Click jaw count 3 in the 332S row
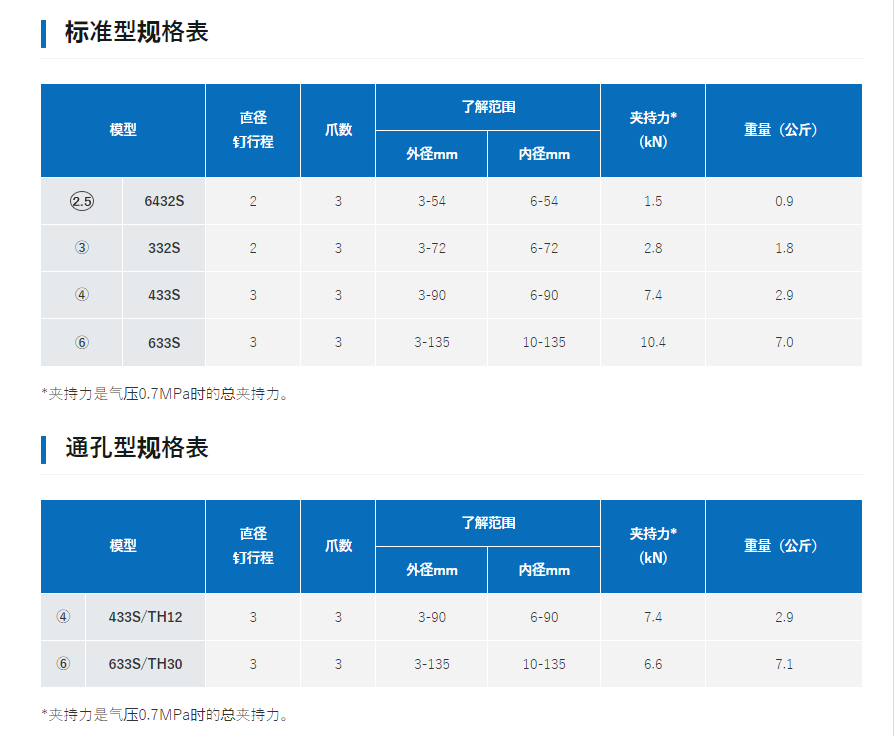 click(338, 248)
